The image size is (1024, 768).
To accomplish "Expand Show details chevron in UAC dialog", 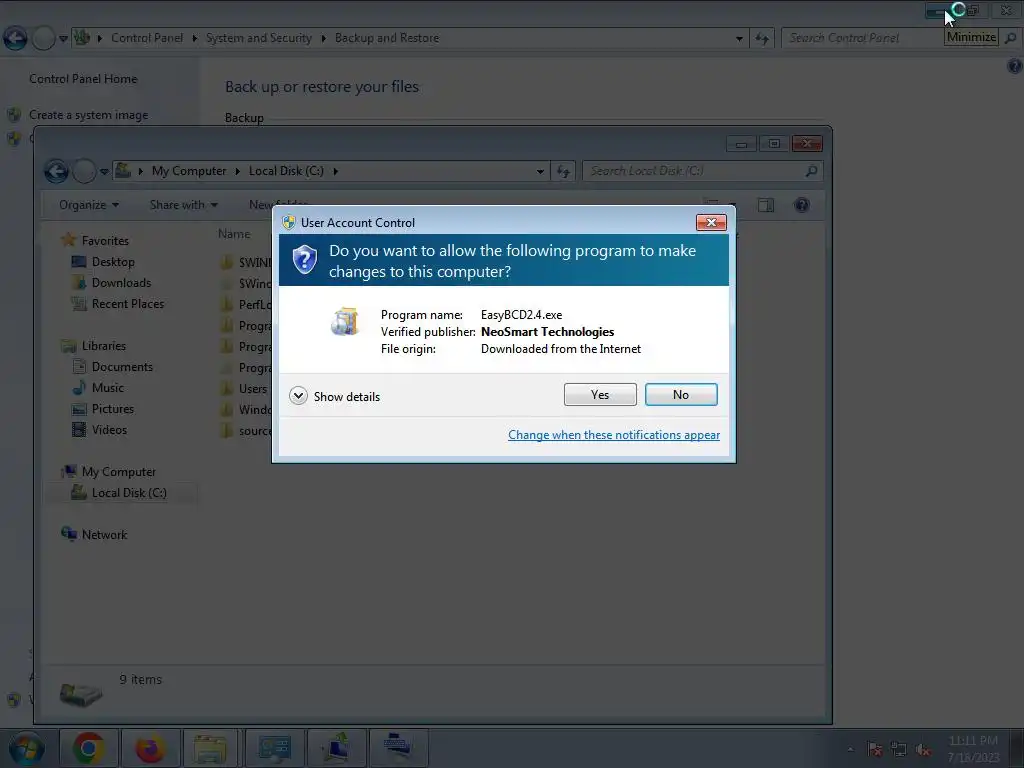I will click(x=298, y=396).
